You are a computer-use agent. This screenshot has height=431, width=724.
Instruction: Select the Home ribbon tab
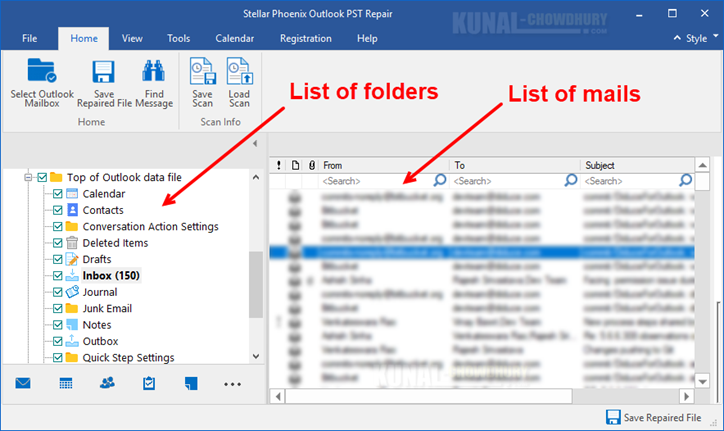[x=84, y=38]
